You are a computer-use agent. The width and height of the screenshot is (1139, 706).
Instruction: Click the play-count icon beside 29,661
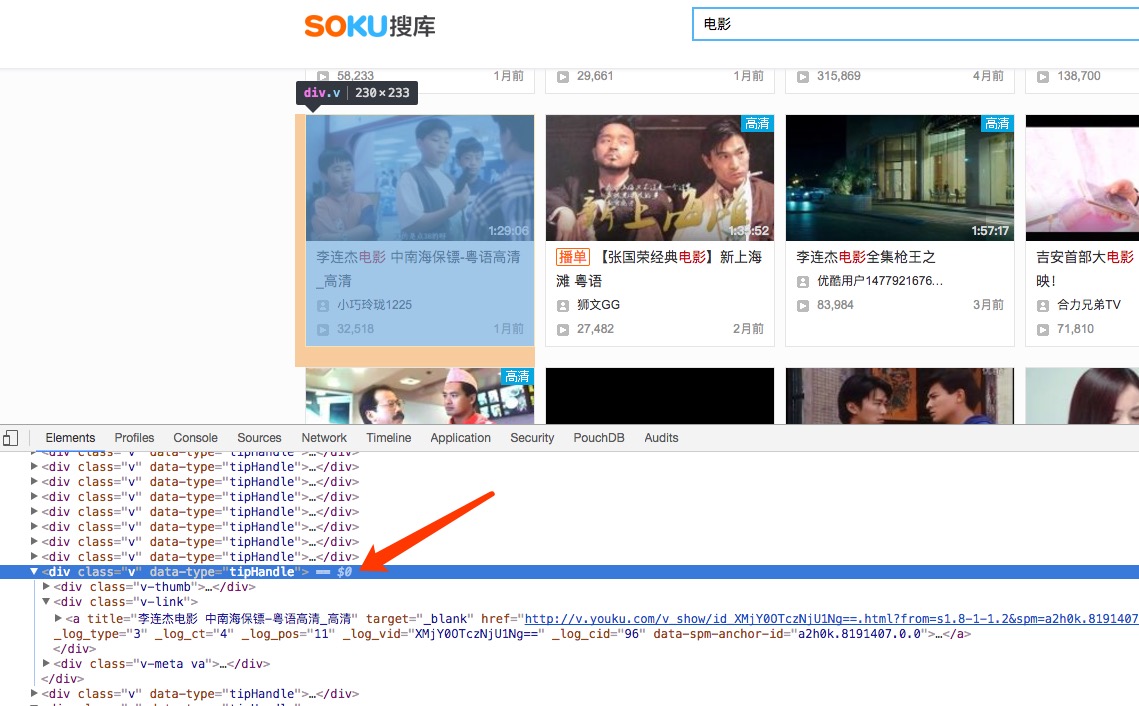tap(563, 76)
